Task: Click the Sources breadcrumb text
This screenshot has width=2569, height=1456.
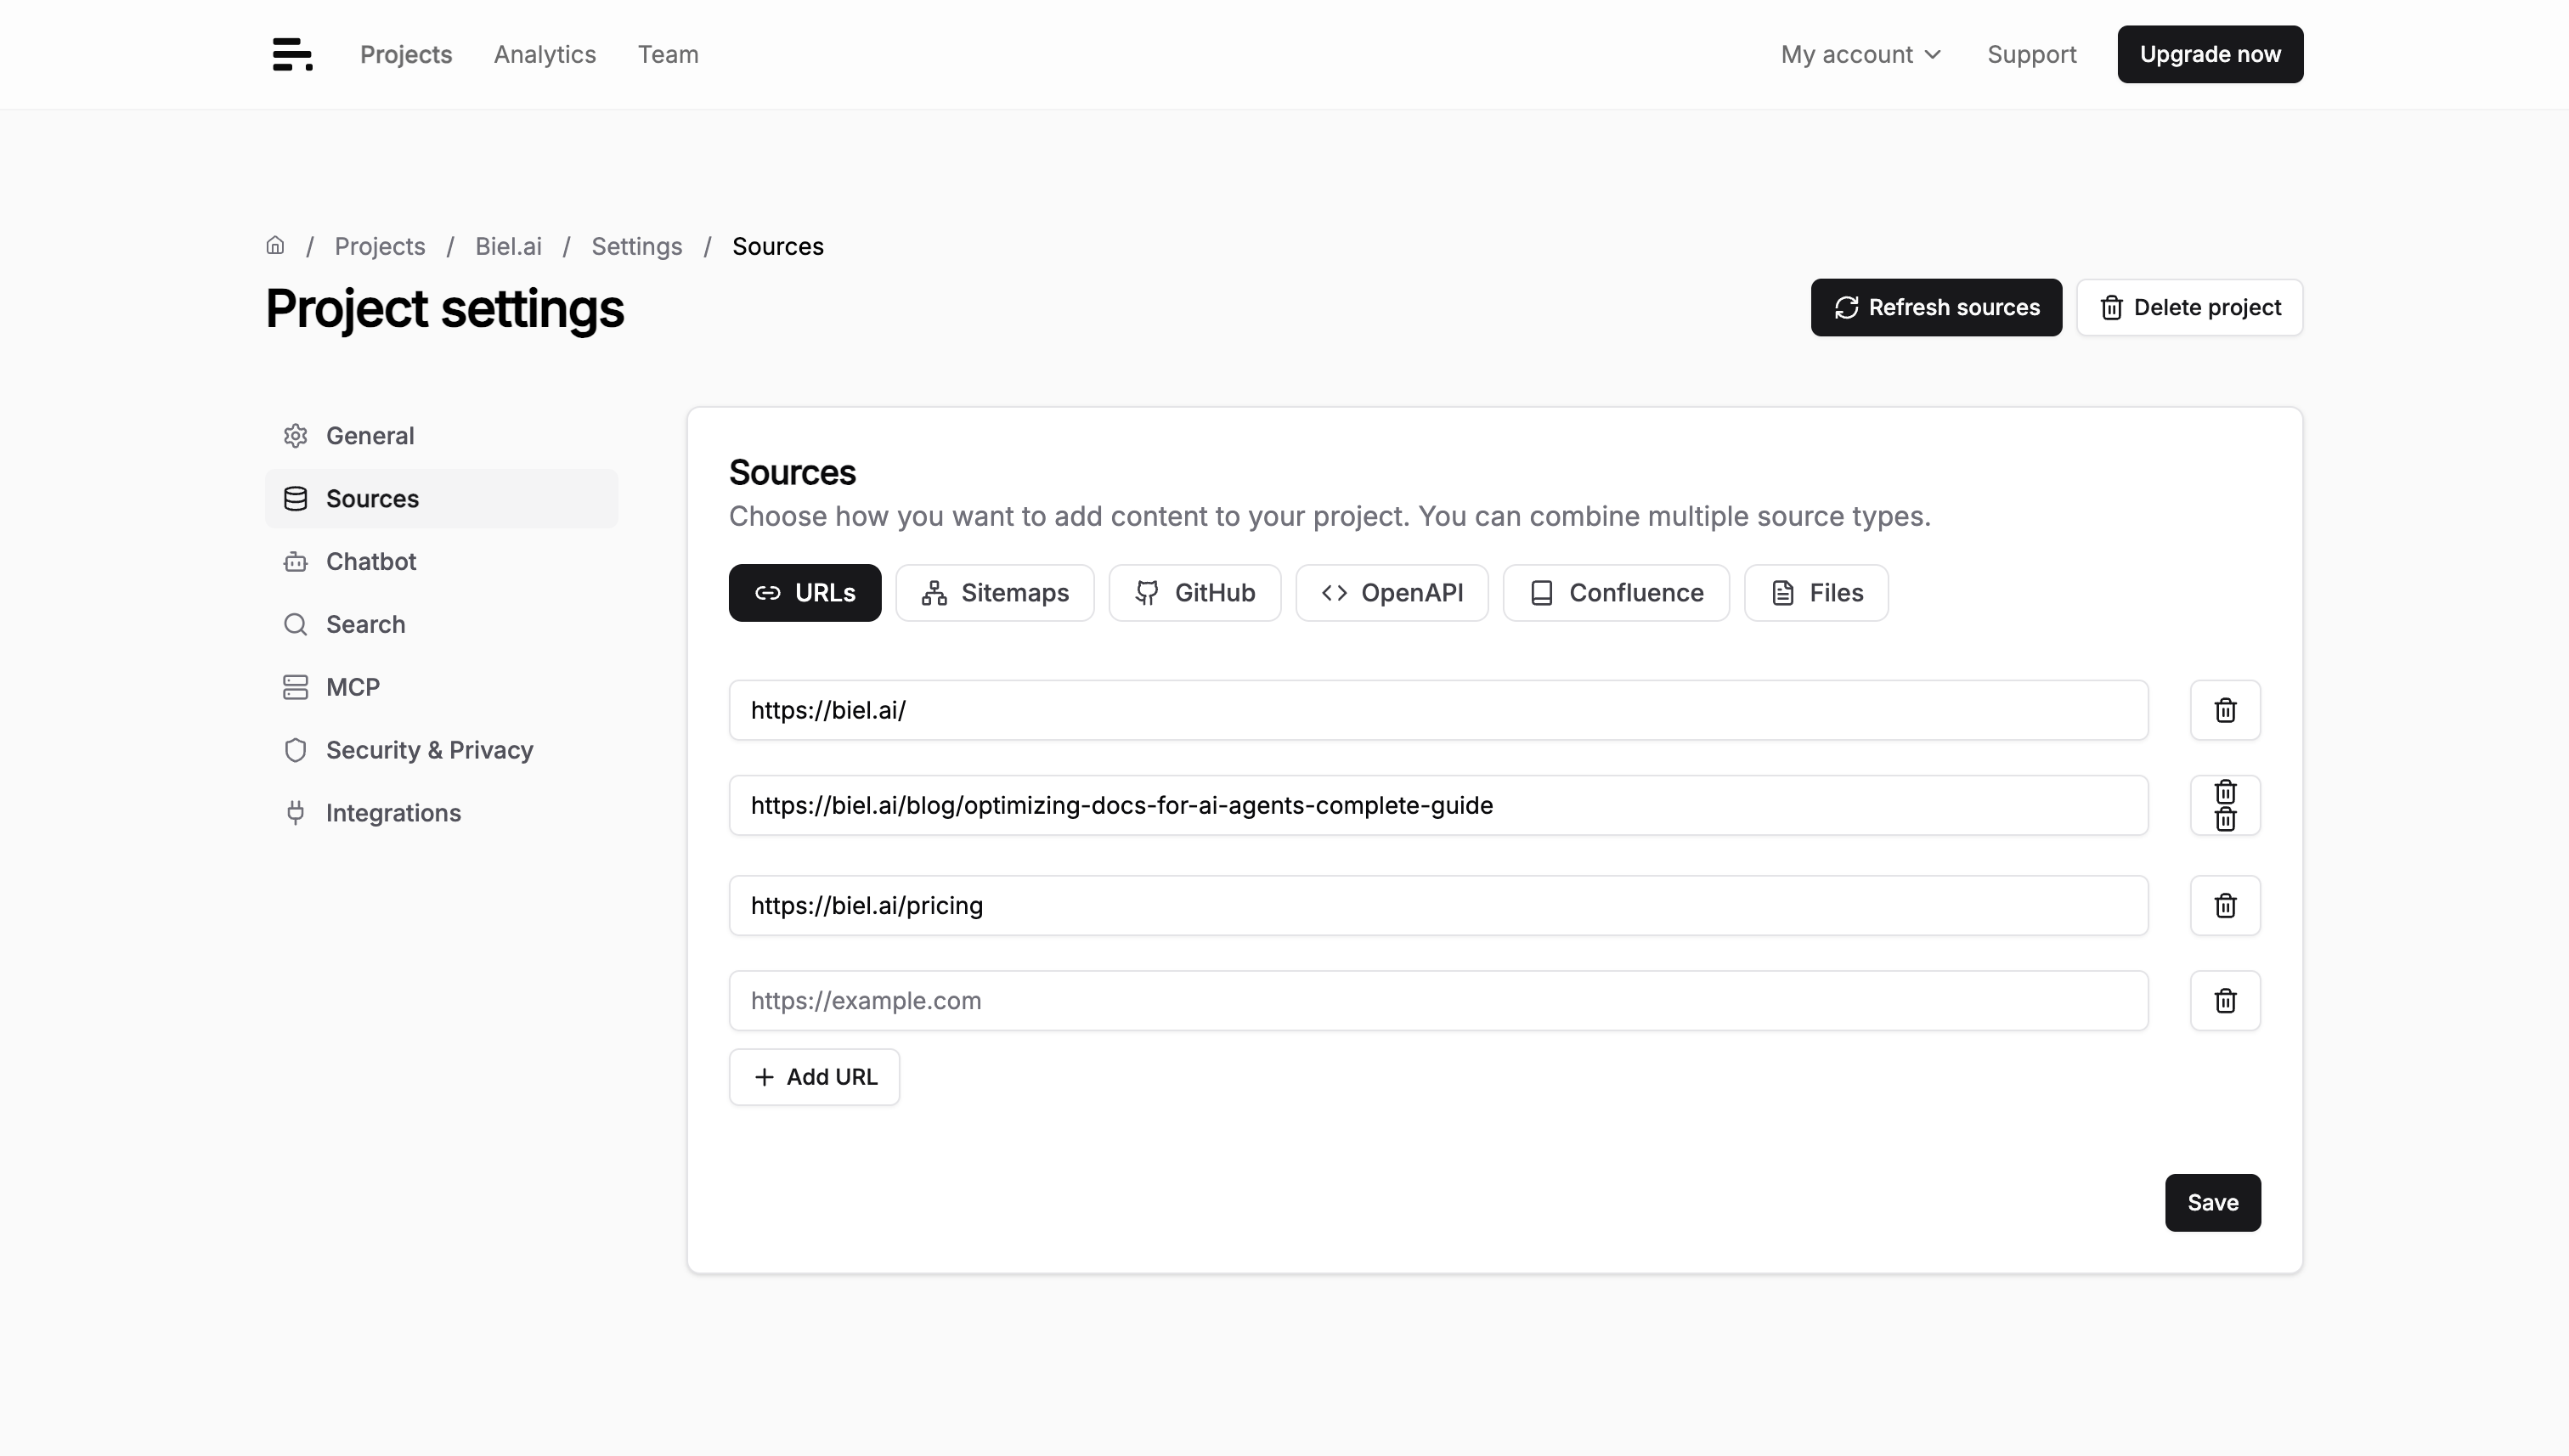Action: coord(778,246)
